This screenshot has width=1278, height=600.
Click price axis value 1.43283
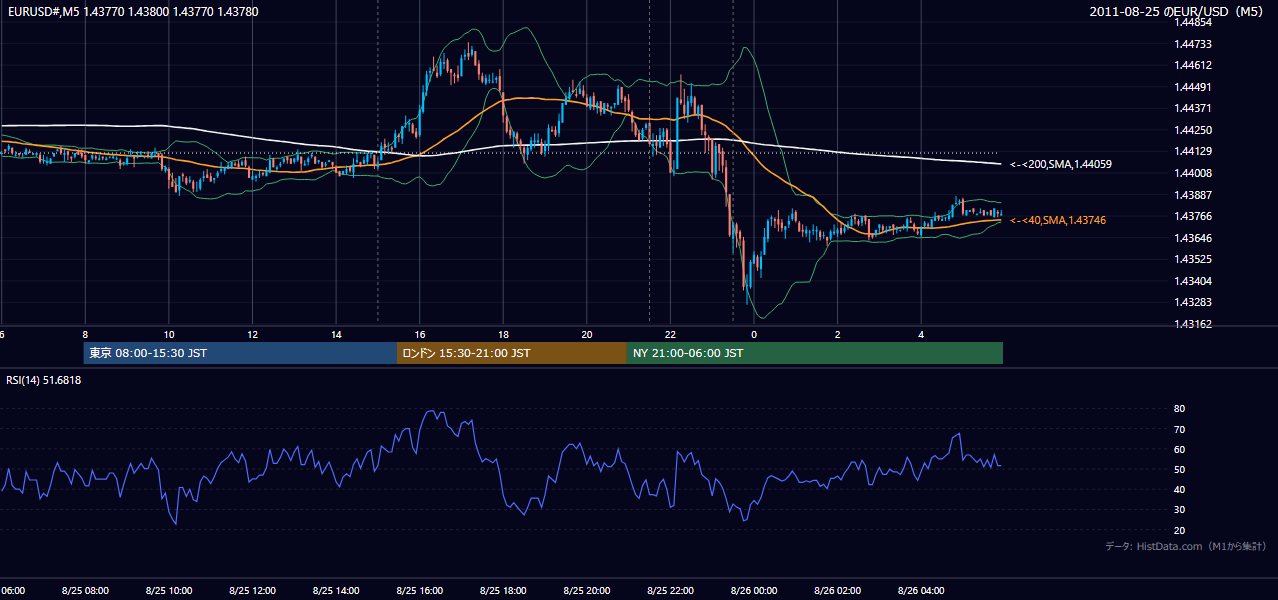[1193, 302]
